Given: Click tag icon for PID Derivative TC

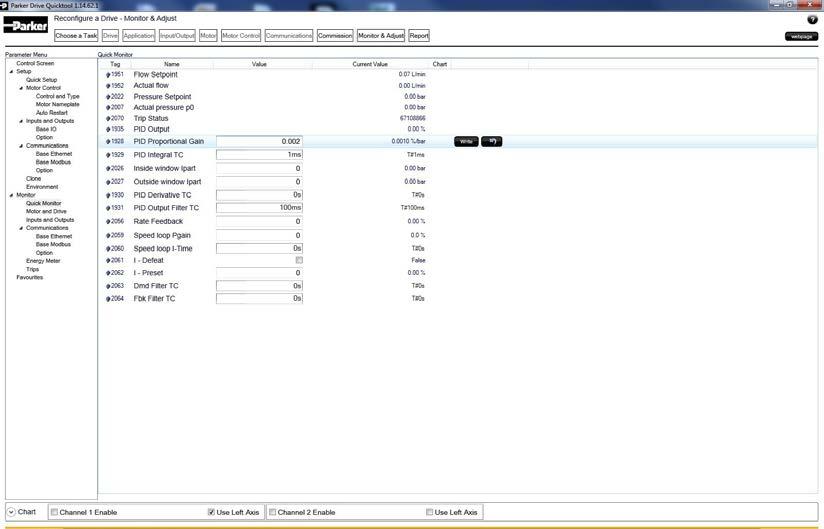Looking at the screenshot, I should (108, 195).
